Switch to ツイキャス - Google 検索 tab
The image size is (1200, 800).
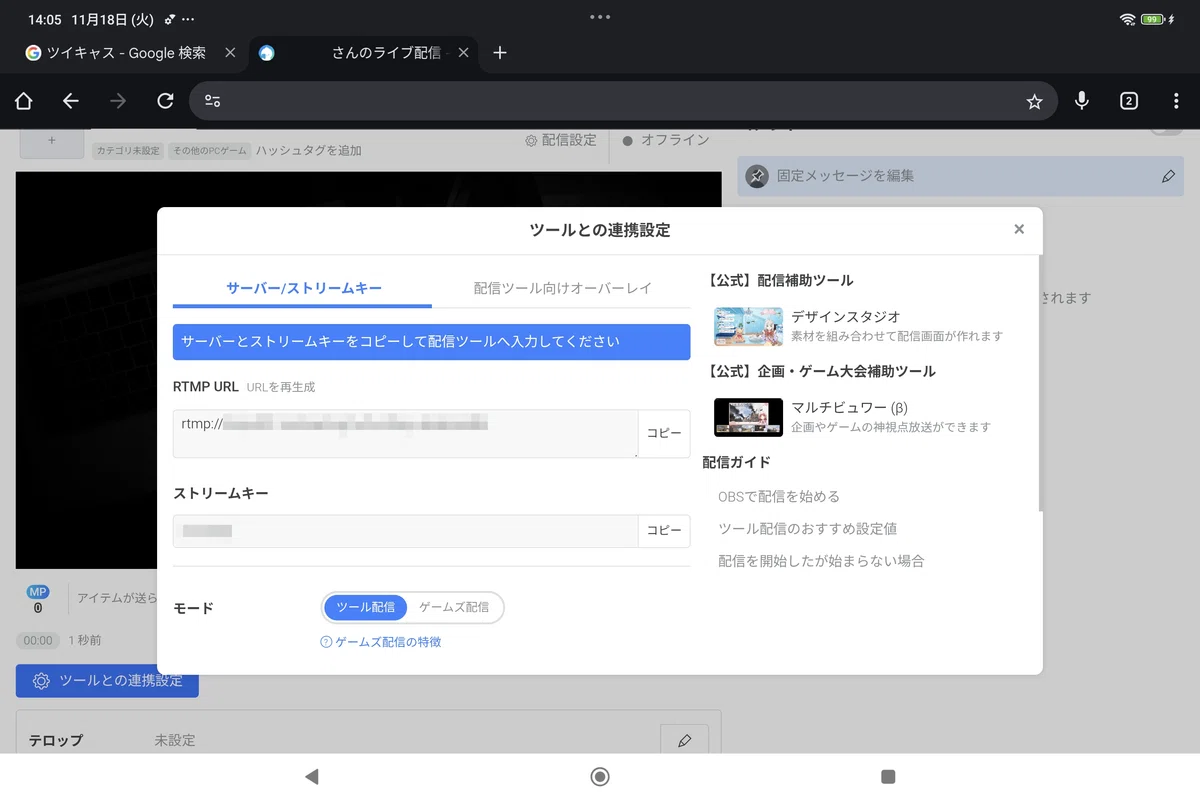click(x=126, y=53)
